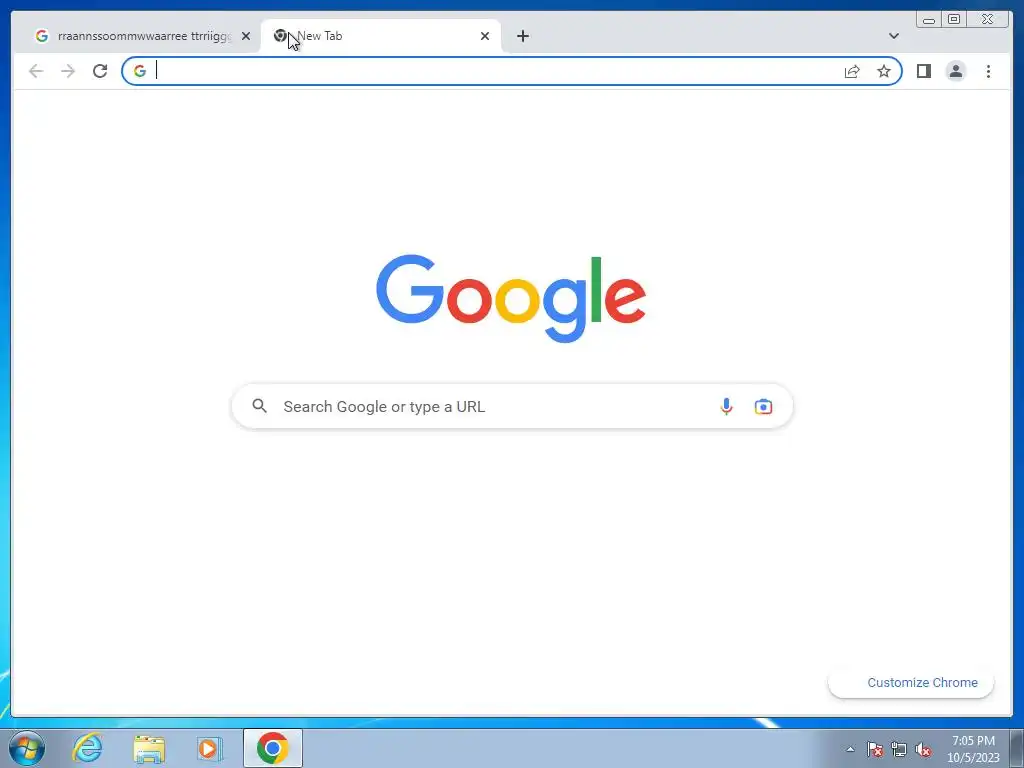Click the magnifier icon in the search box

(x=259, y=406)
